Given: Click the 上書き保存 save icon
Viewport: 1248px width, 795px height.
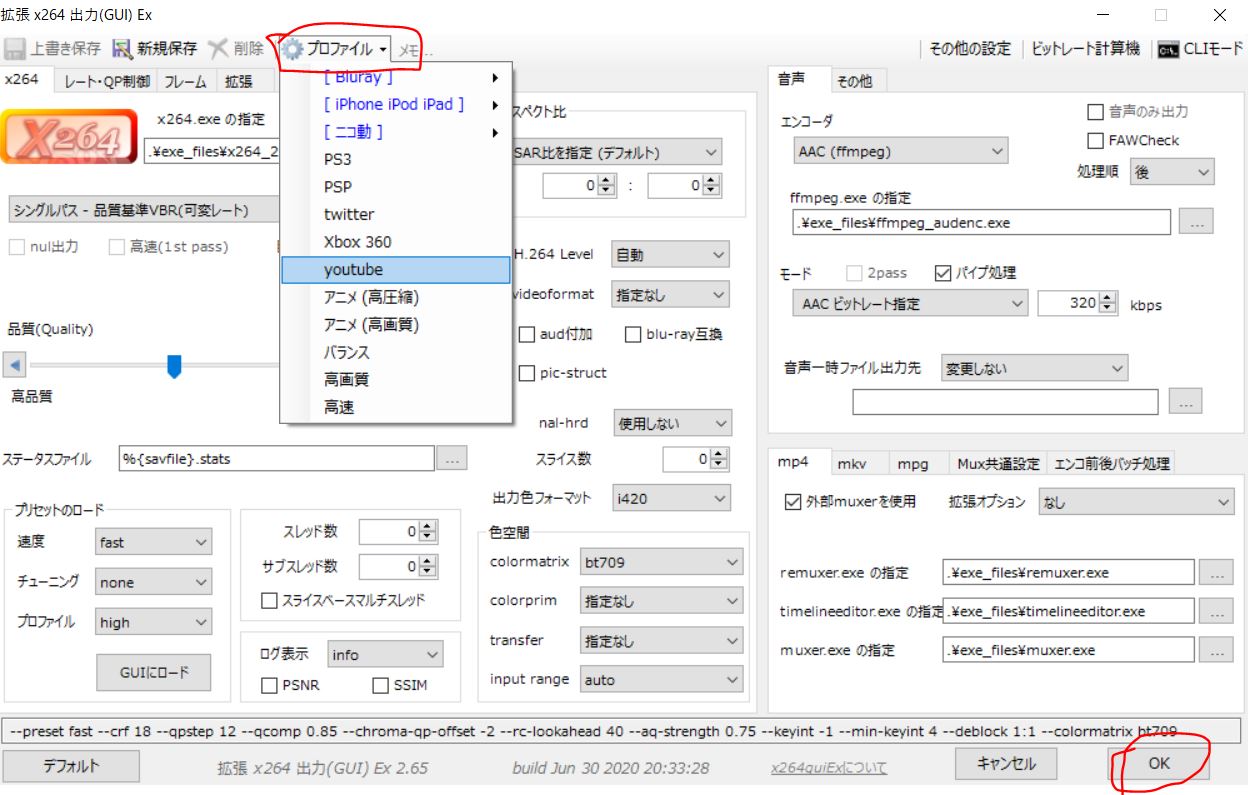Looking at the screenshot, I should tap(15, 49).
